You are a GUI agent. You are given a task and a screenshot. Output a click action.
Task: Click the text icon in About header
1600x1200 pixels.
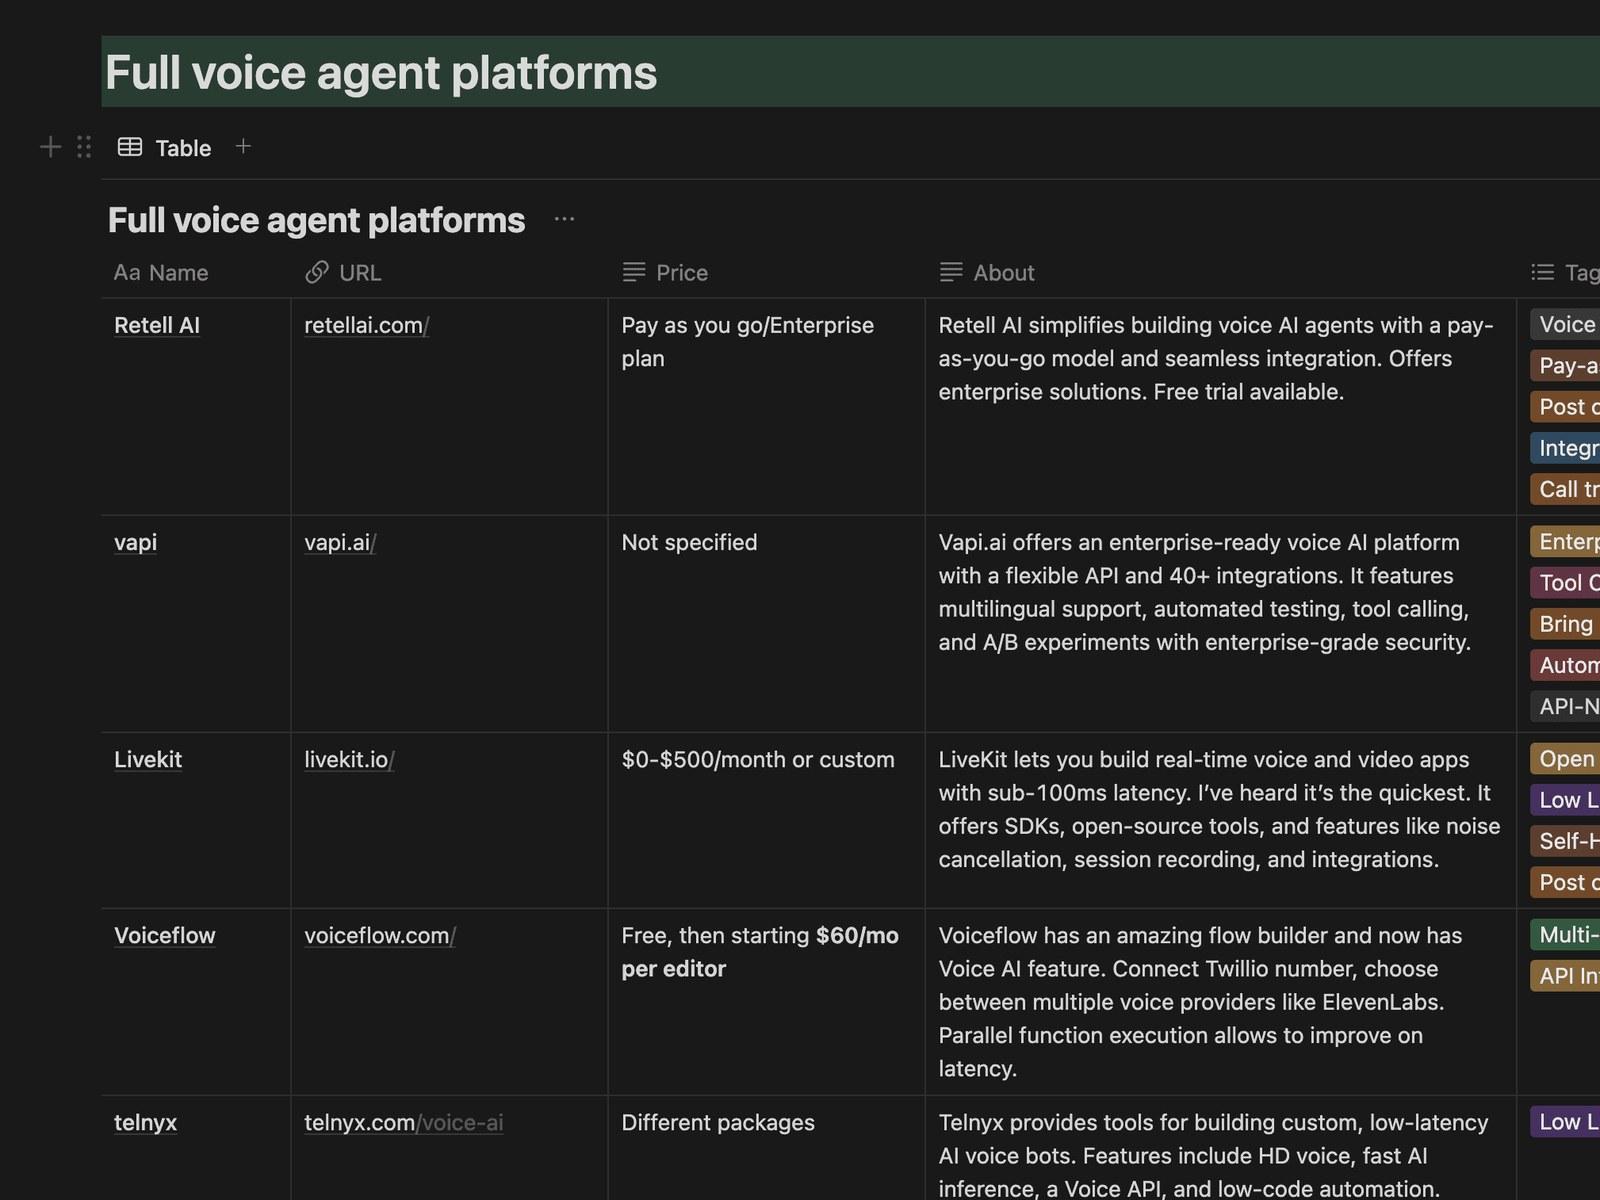[951, 272]
